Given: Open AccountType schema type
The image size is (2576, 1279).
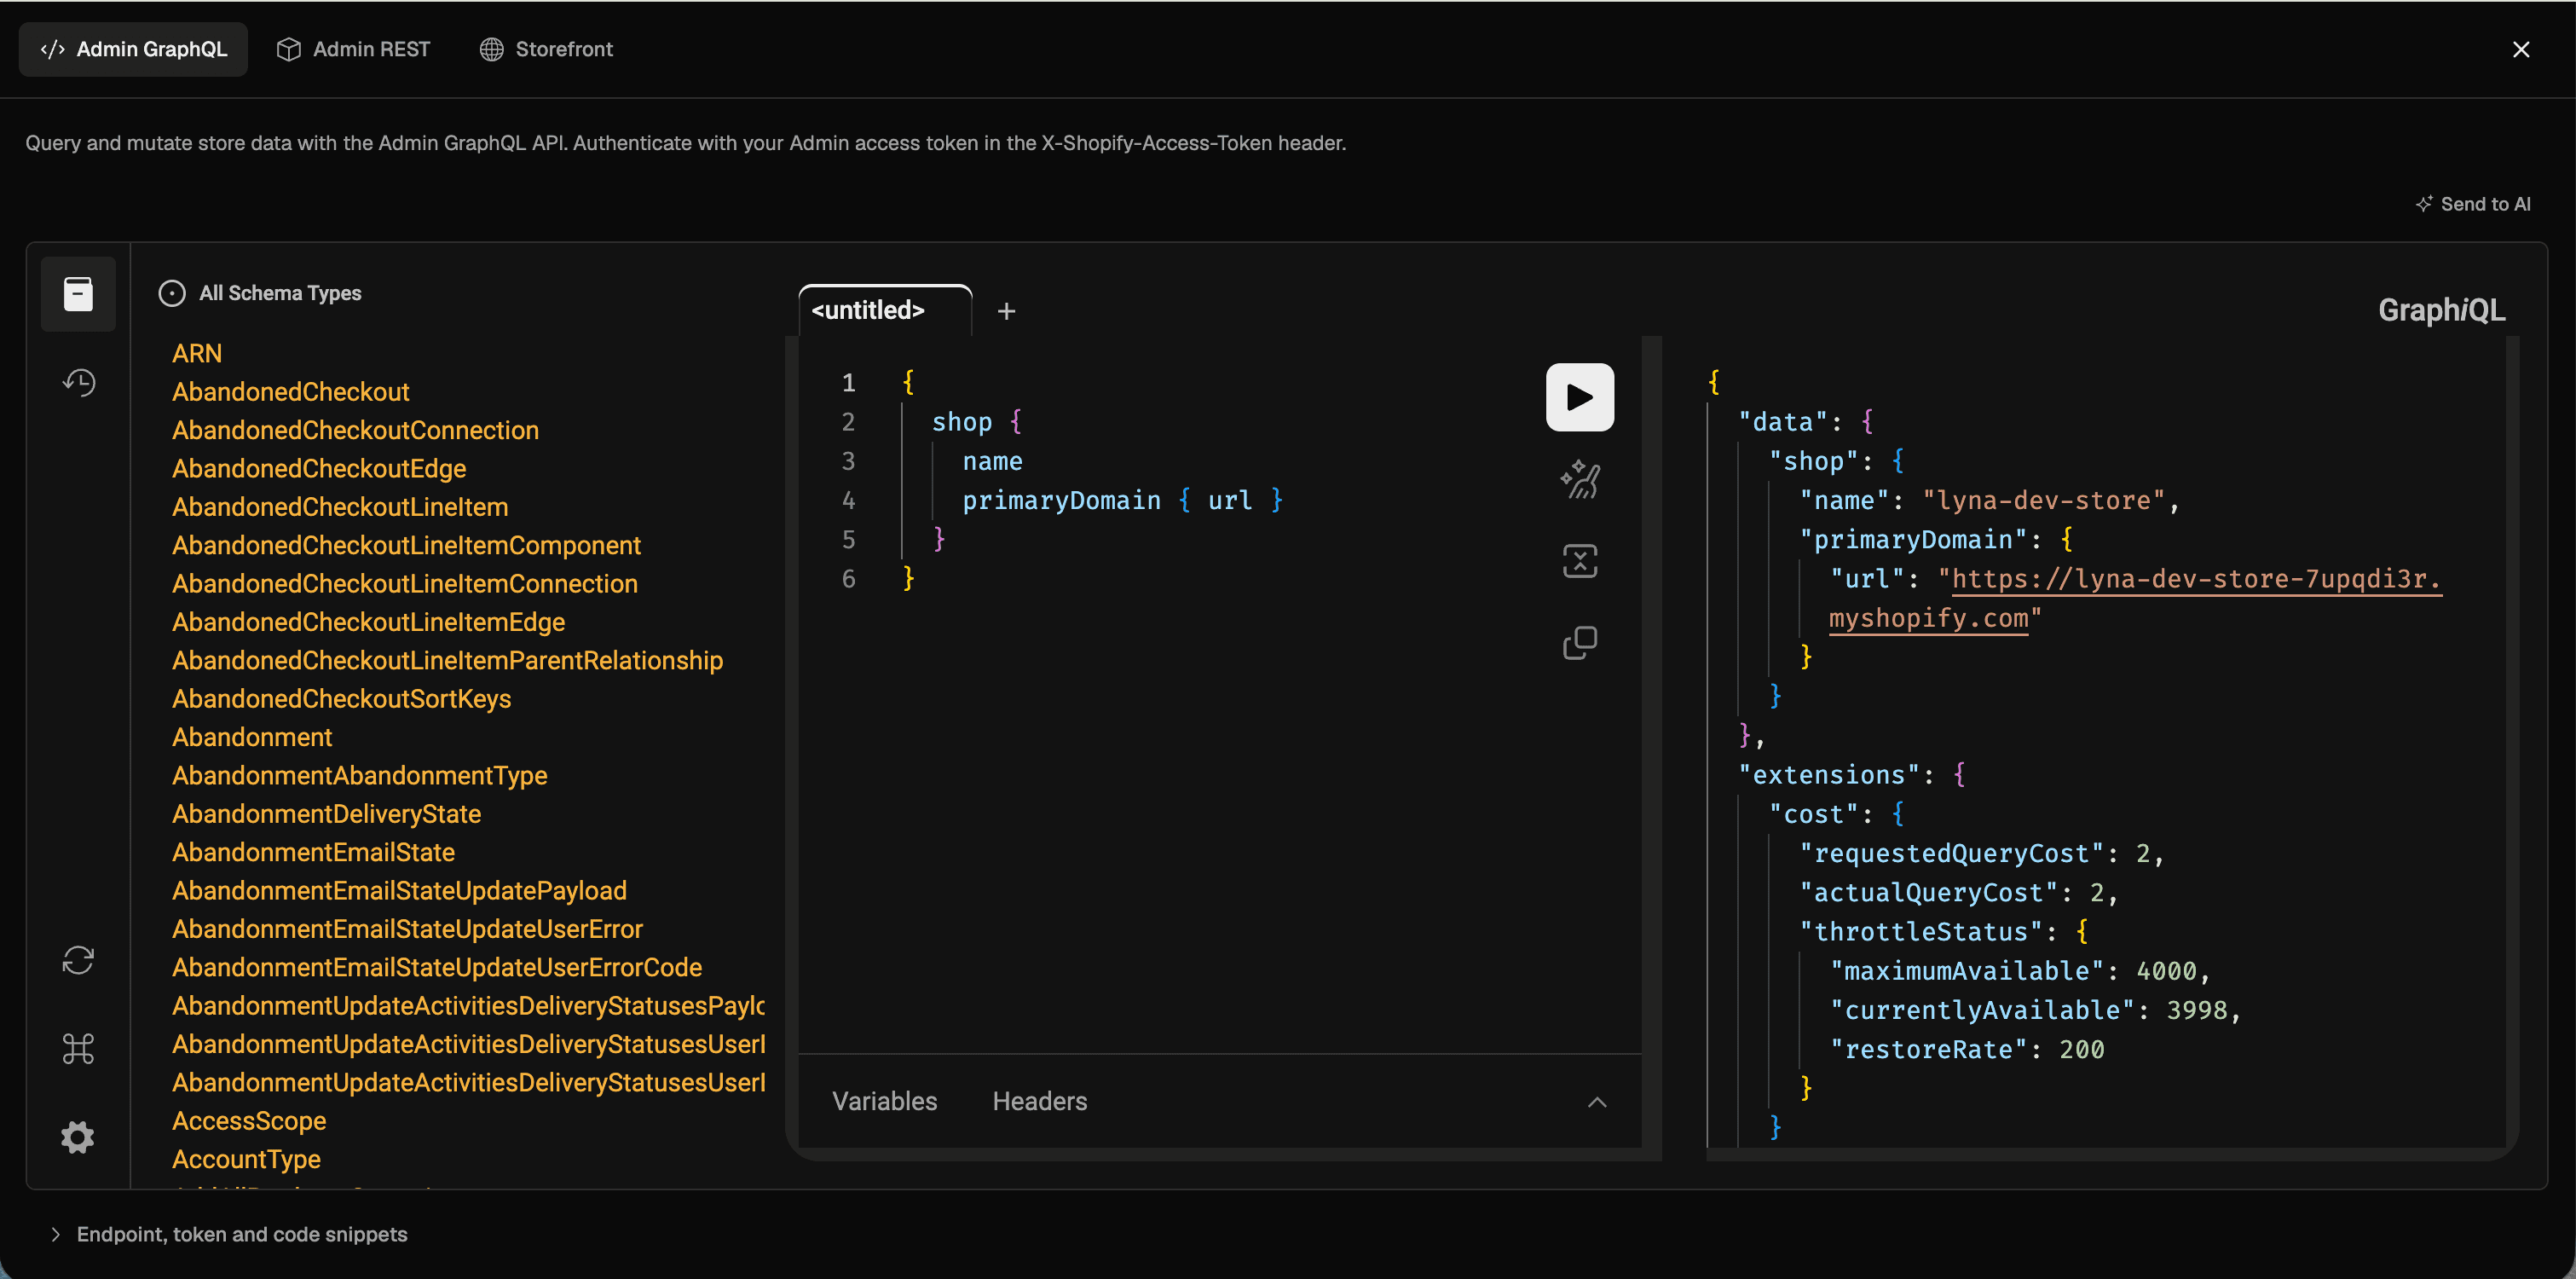Looking at the screenshot, I should (246, 1159).
